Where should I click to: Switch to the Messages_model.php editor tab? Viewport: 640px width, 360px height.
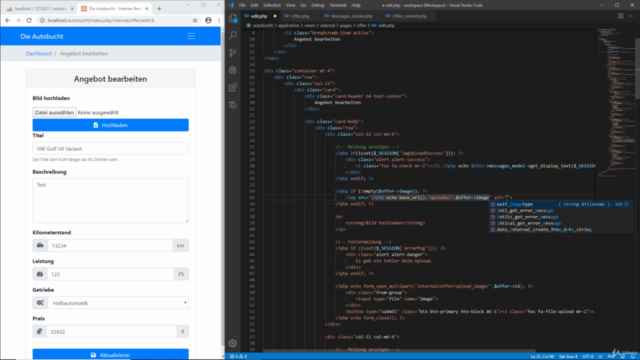click(x=351, y=16)
